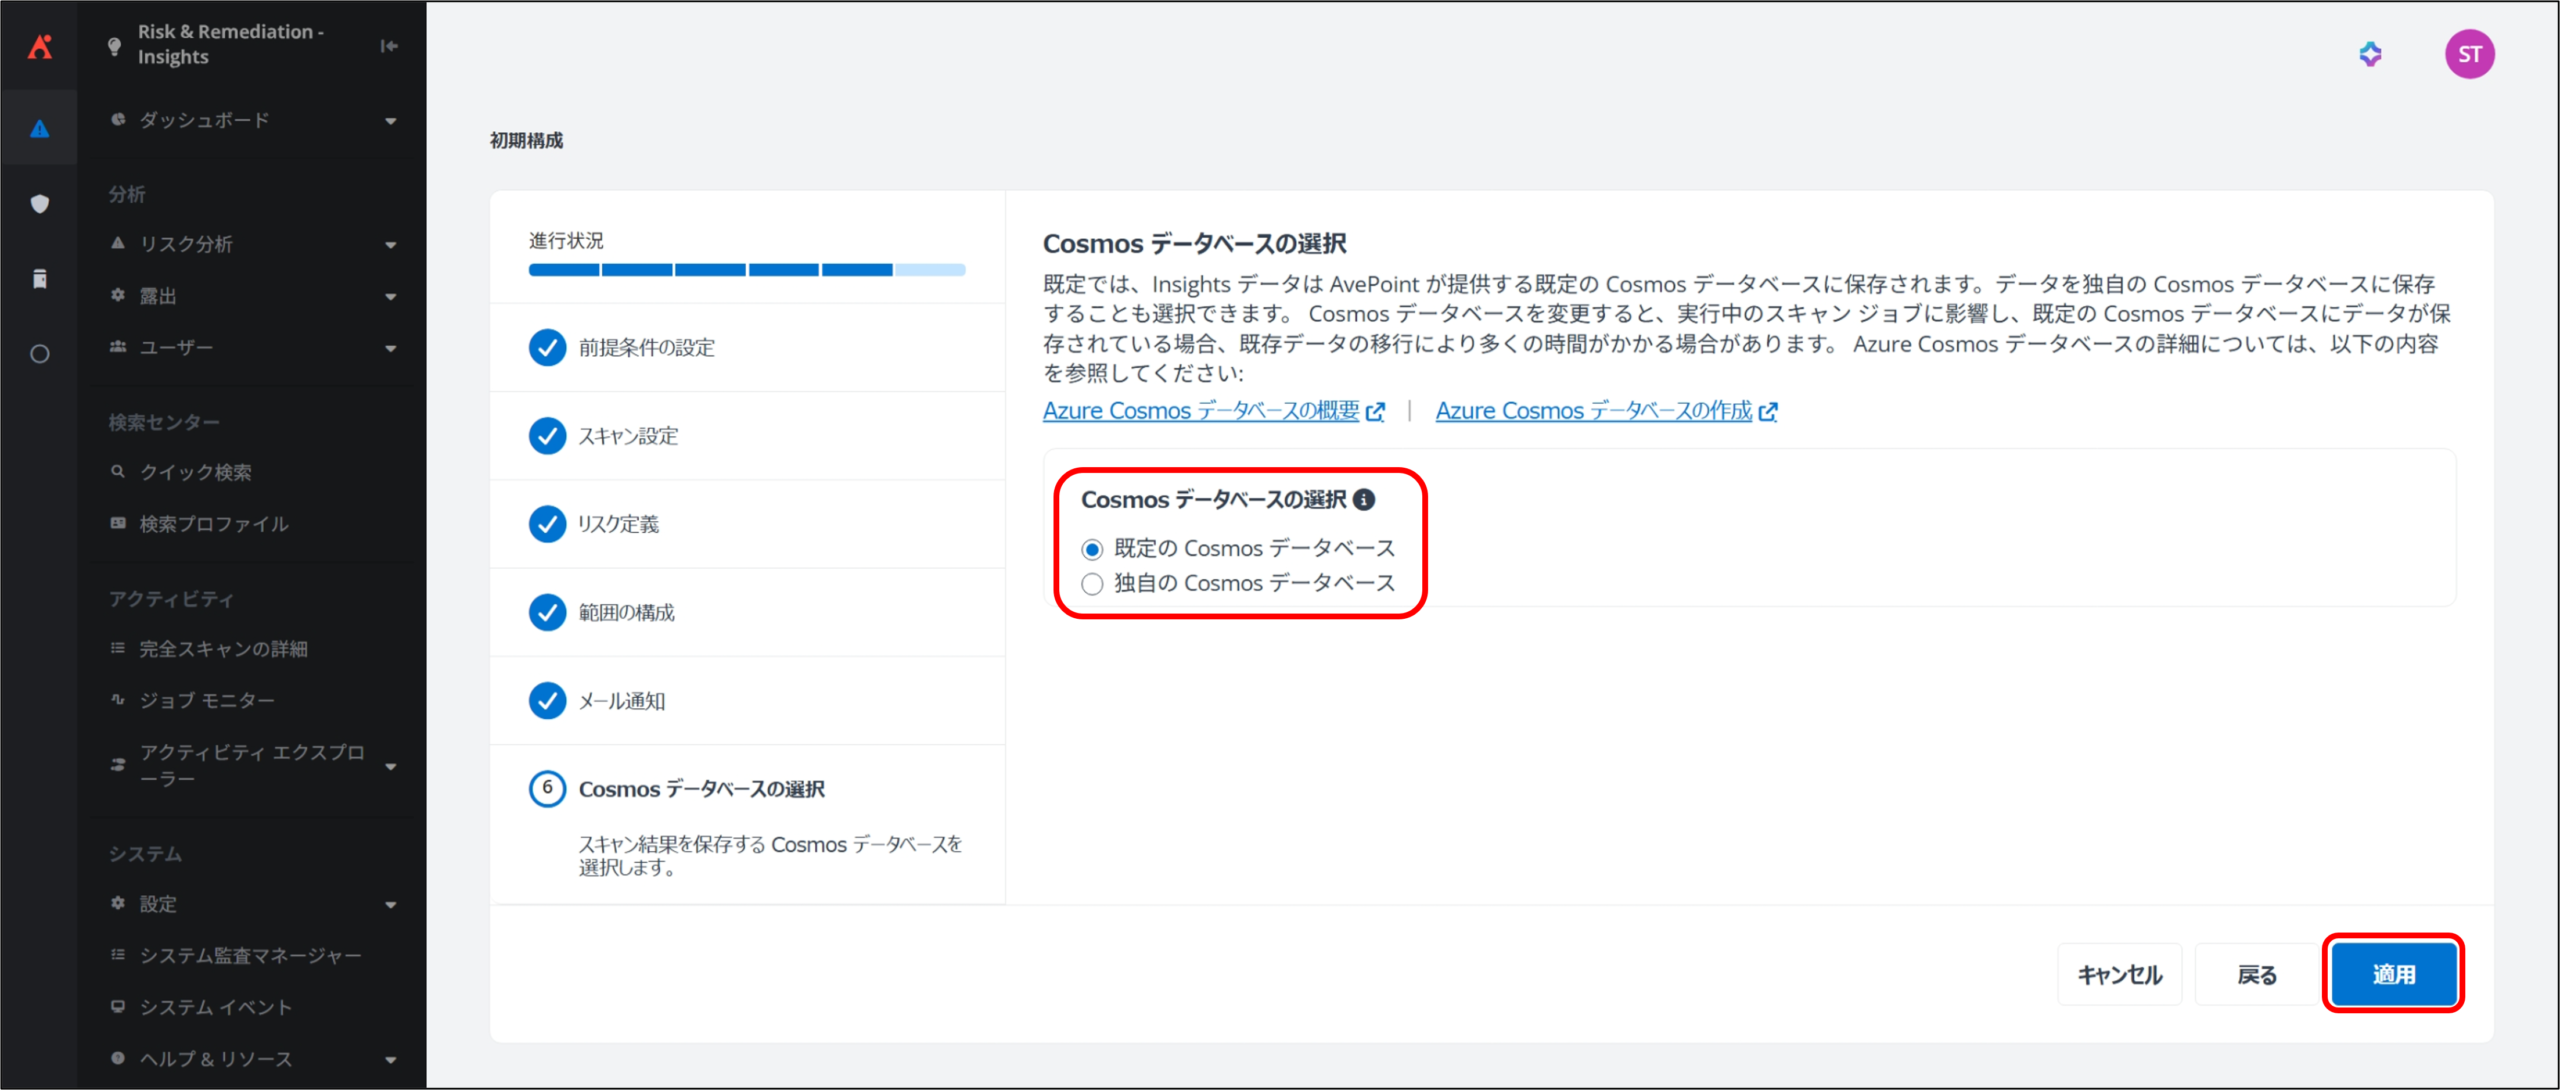Open ジョブ モニター from the sidebar
Viewport: 2560px width, 1090px height.
tap(207, 700)
